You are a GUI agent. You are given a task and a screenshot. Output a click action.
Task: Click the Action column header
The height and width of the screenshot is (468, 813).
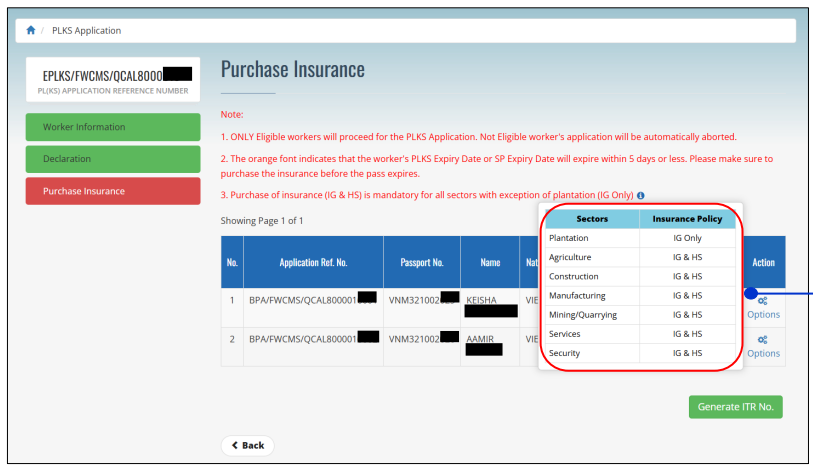click(x=763, y=262)
